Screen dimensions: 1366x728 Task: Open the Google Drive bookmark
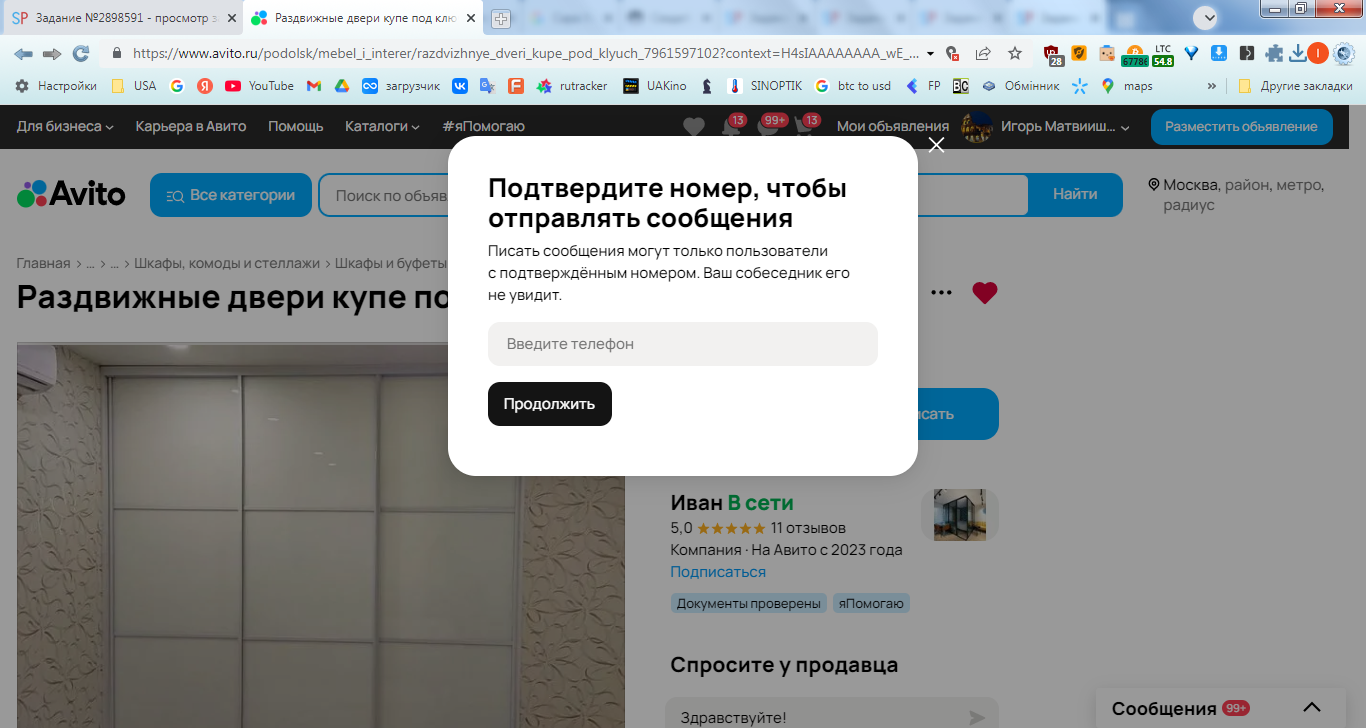pos(342,86)
